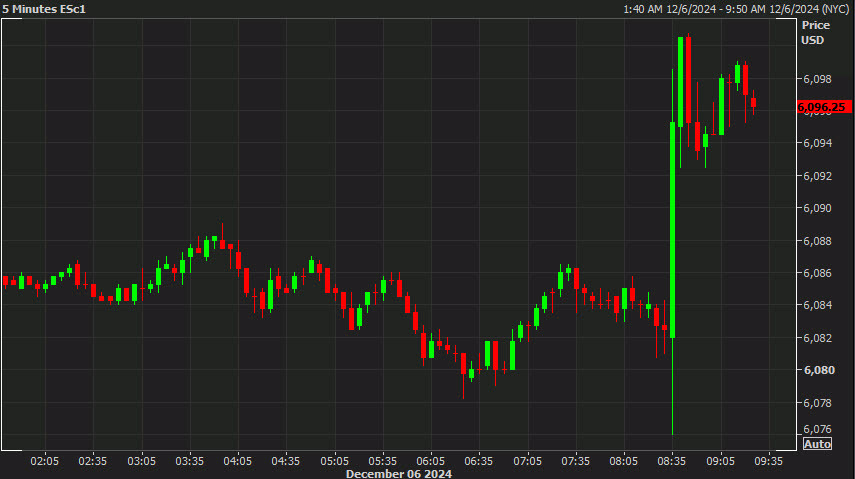Click the 6,086 price axis label
Screen dimensions: 855x479
click(x=817, y=273)
